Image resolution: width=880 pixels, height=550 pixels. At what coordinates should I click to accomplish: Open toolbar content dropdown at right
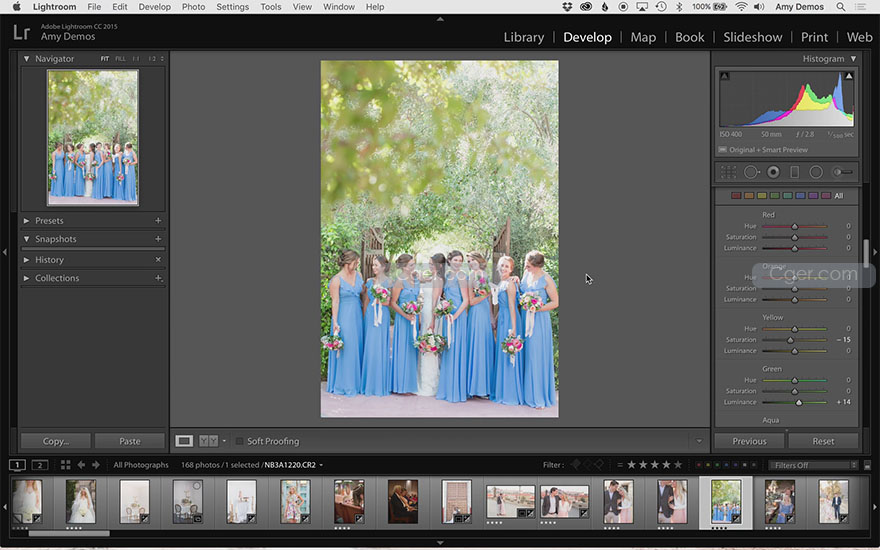click(699, 441)
